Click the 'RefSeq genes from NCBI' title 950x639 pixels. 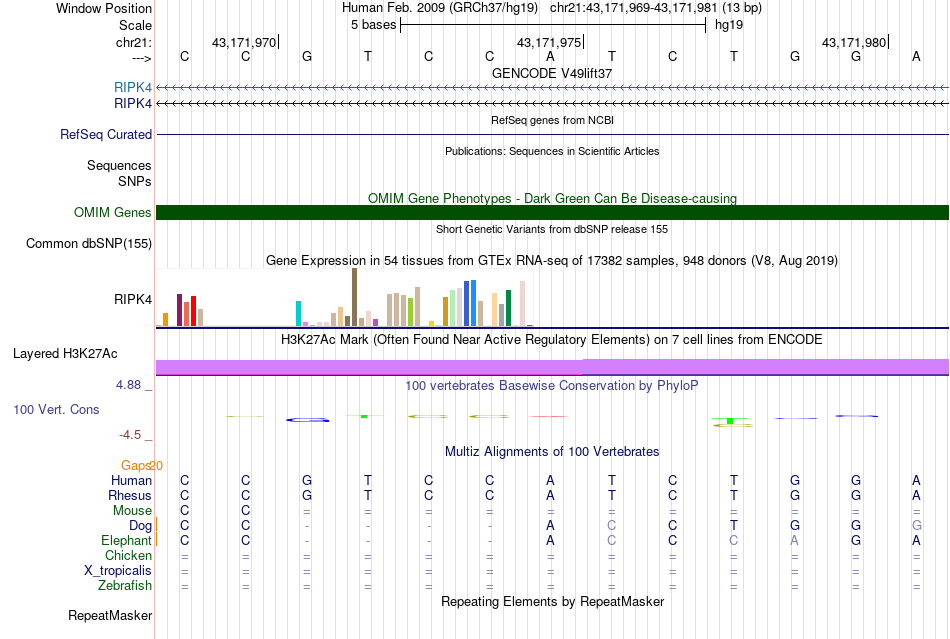click(552, 120)
